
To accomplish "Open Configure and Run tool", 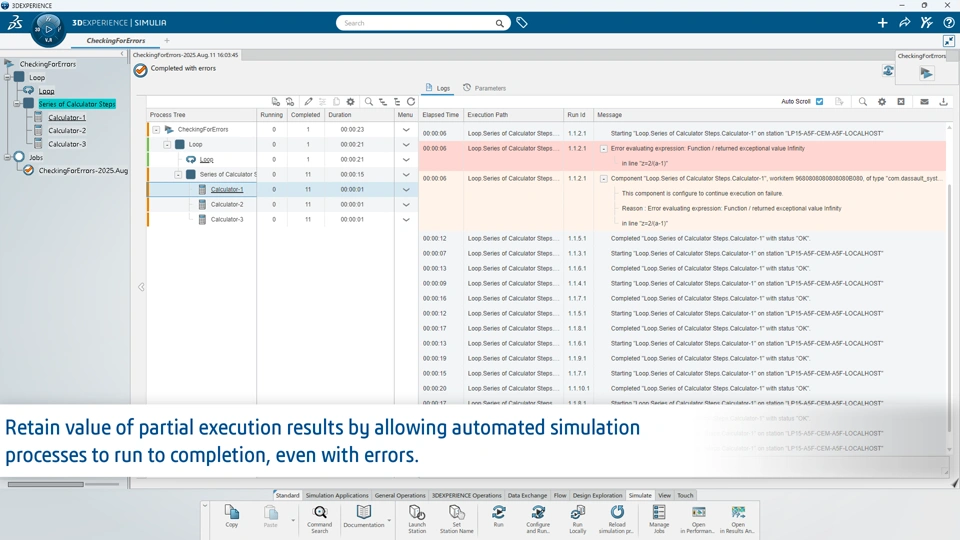I will [x=538, y=519].
